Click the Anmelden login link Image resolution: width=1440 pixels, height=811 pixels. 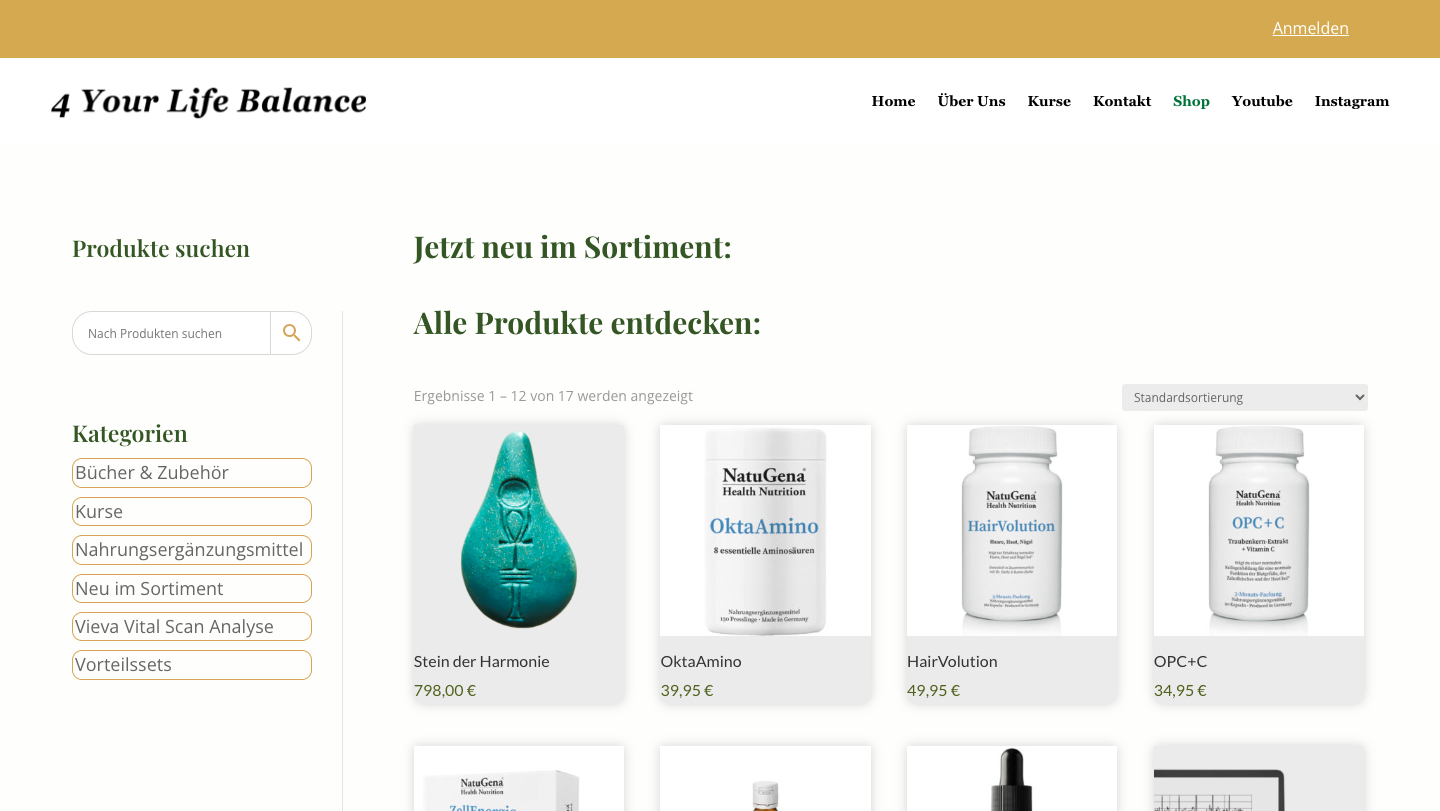(1310, 28)
